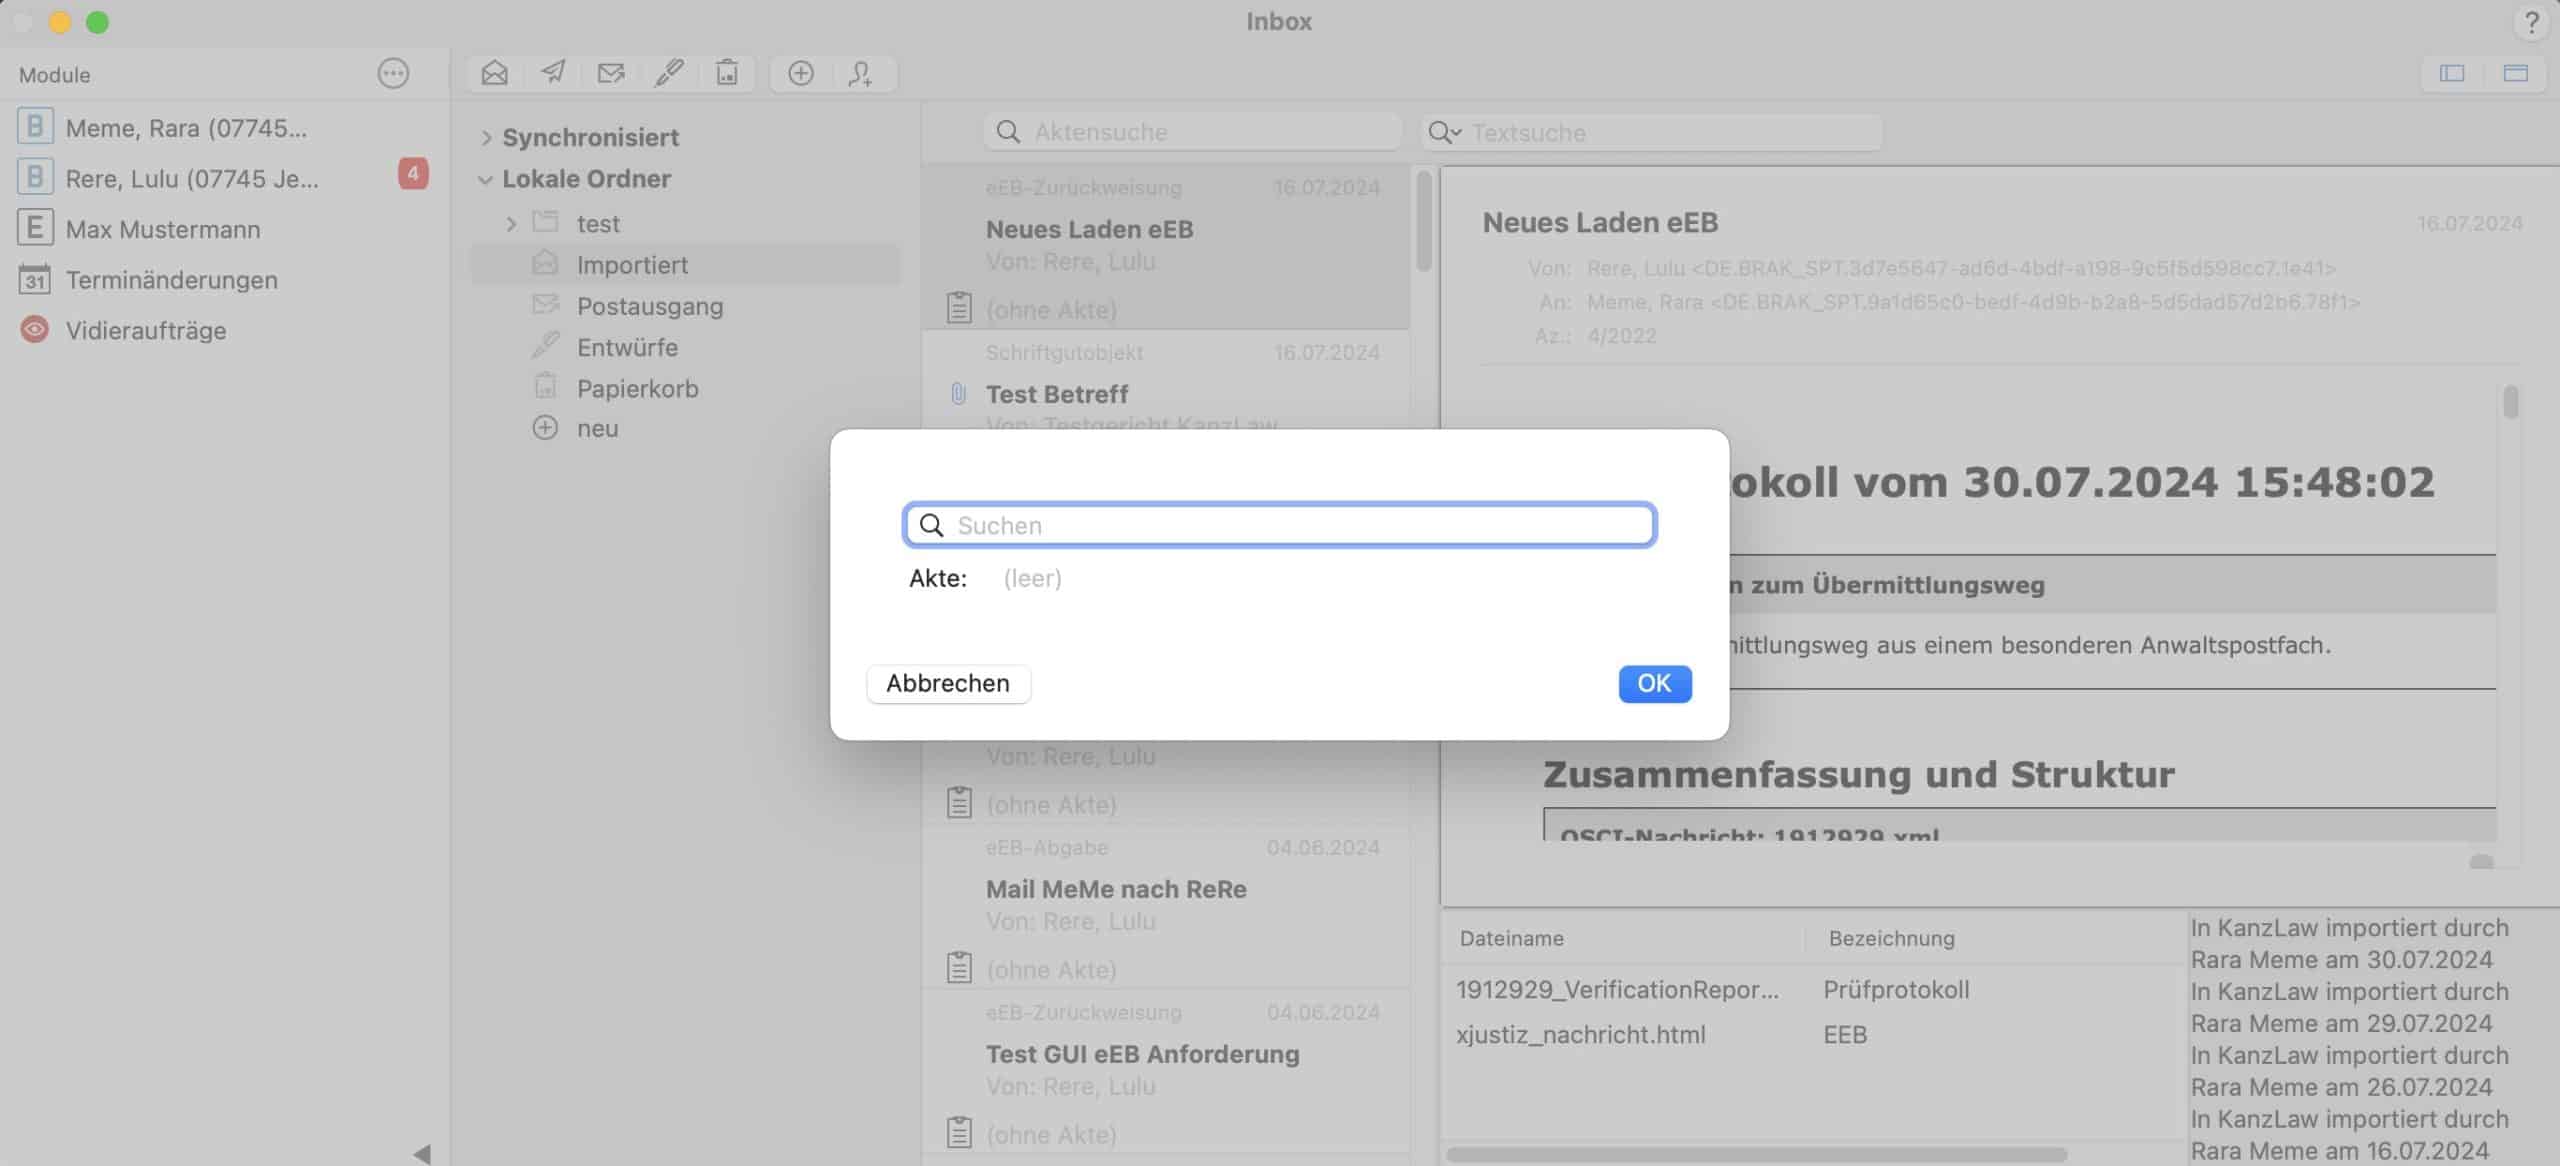The width and height of the screenshot is (2560, 1166).
Task: Select the Postausgang folder
Action: 649,306
